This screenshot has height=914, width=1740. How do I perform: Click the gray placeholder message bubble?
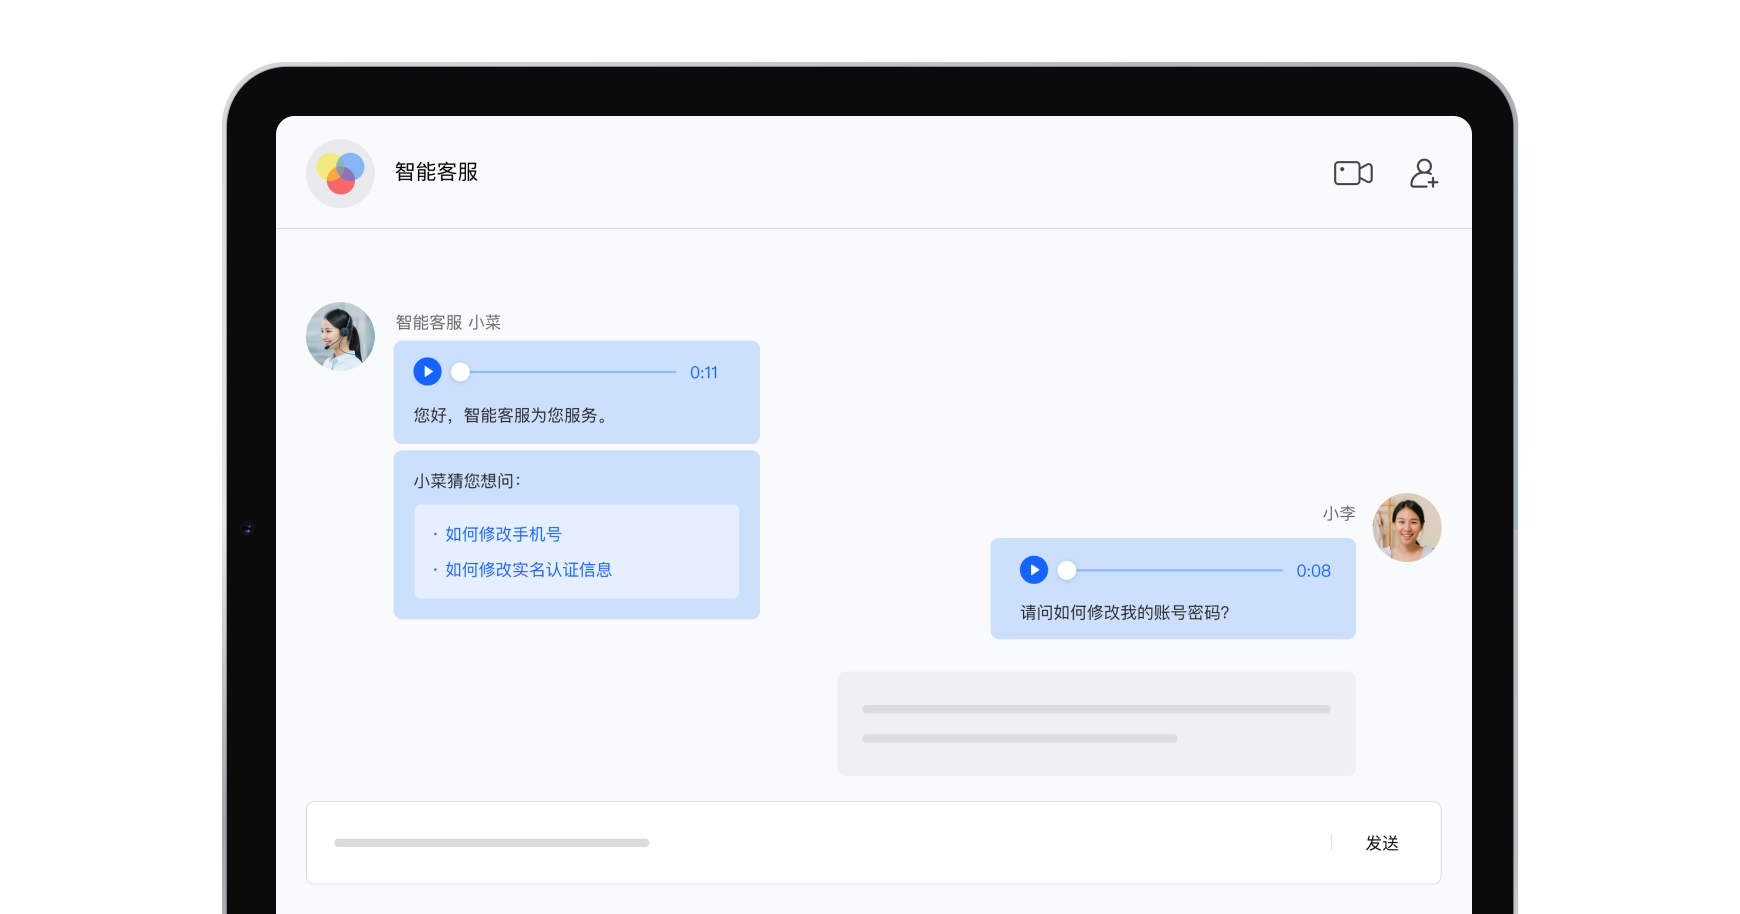pos(1096,723)
